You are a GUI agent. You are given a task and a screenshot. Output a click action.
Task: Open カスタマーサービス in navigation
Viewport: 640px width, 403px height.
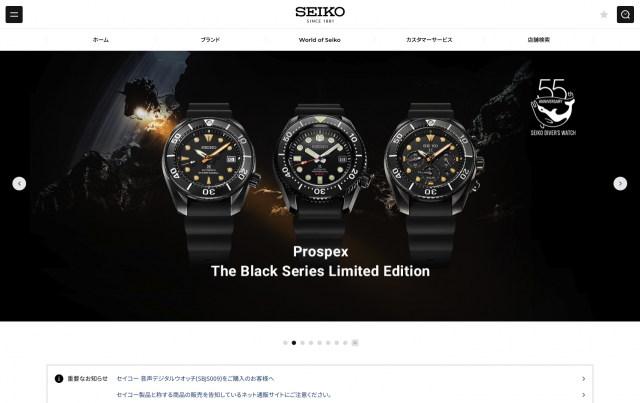click(x=429, y=40)
